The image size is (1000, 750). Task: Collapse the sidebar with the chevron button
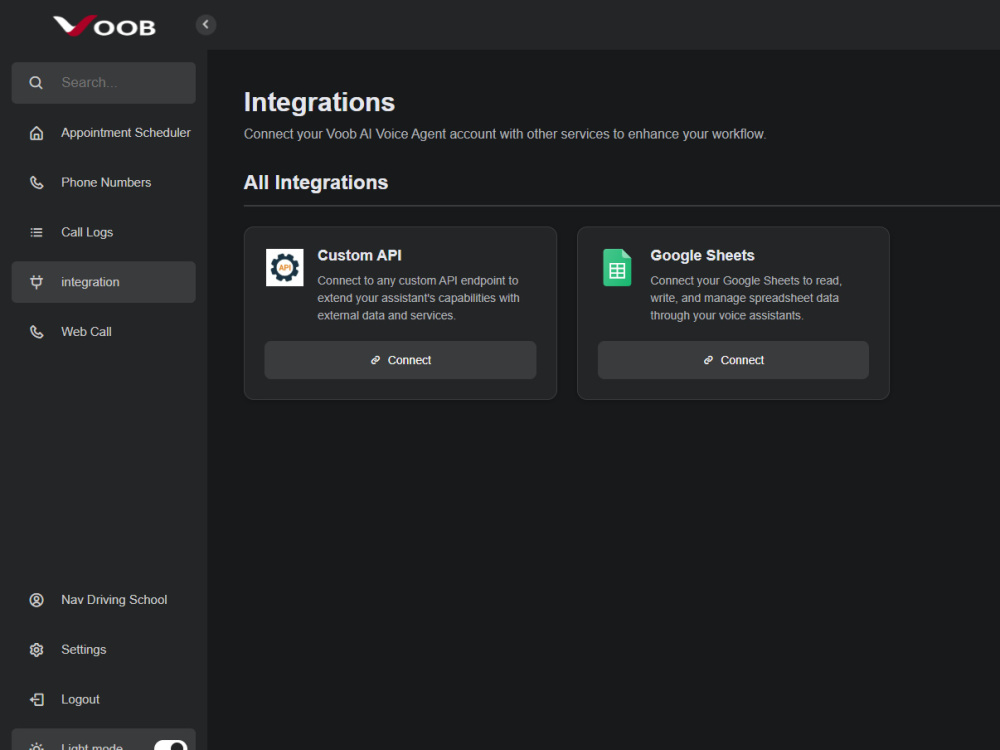coord(205,24)
